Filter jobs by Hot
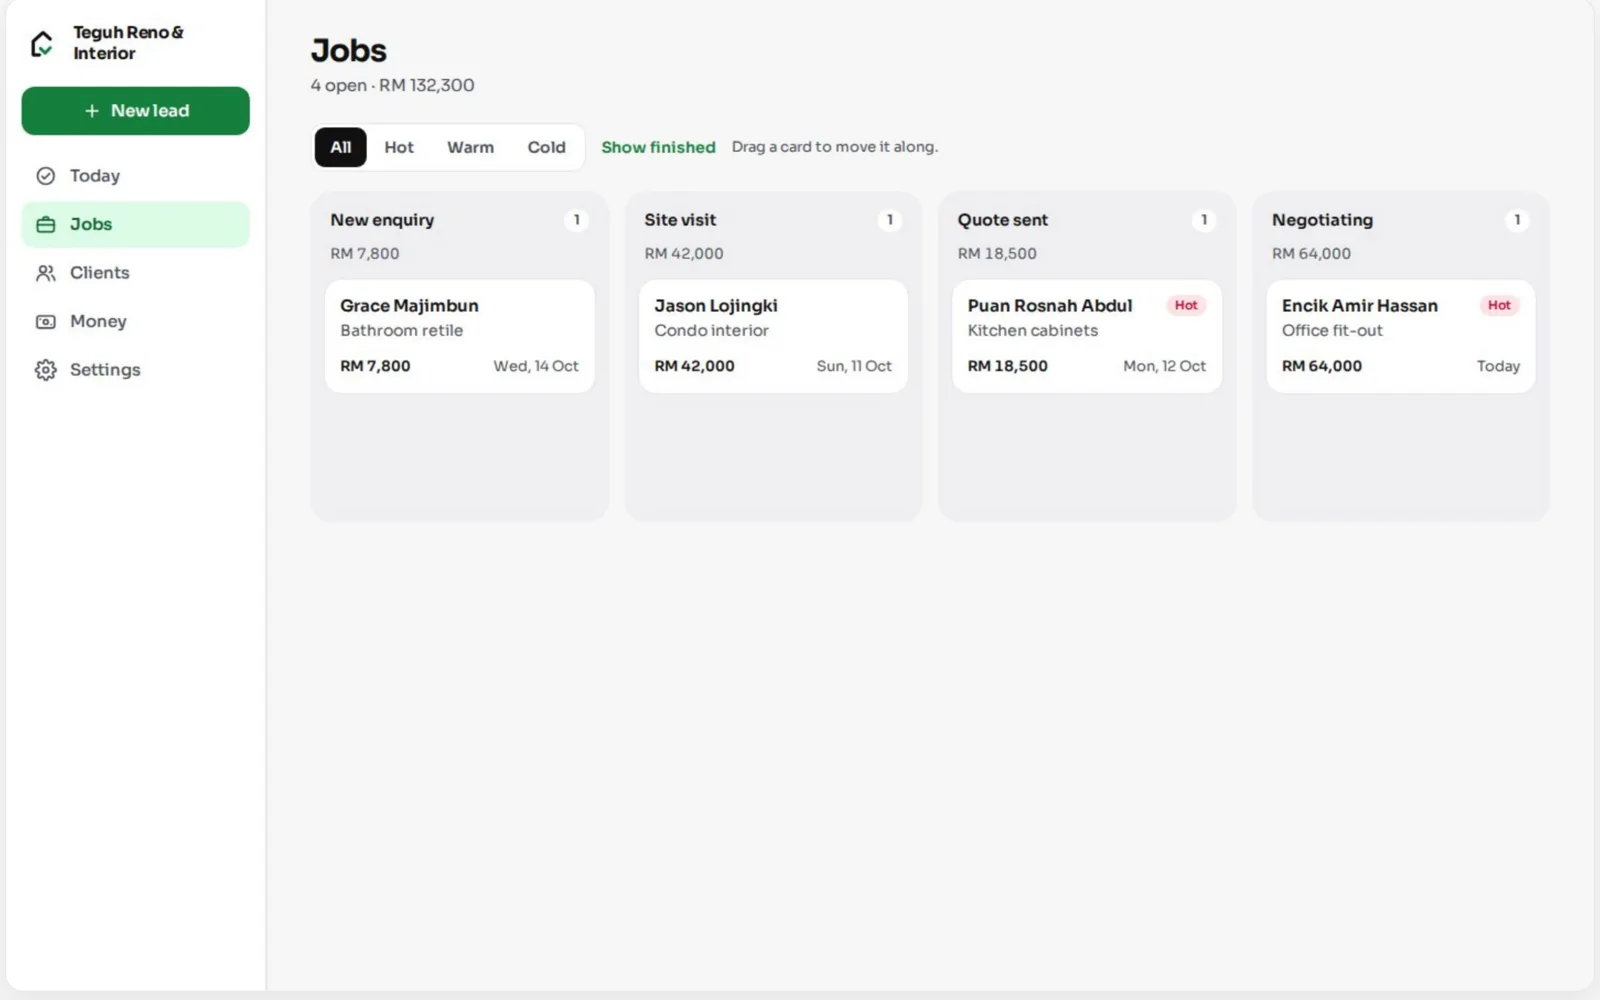The image size is (1600, 1000). (x=399, y=147)
